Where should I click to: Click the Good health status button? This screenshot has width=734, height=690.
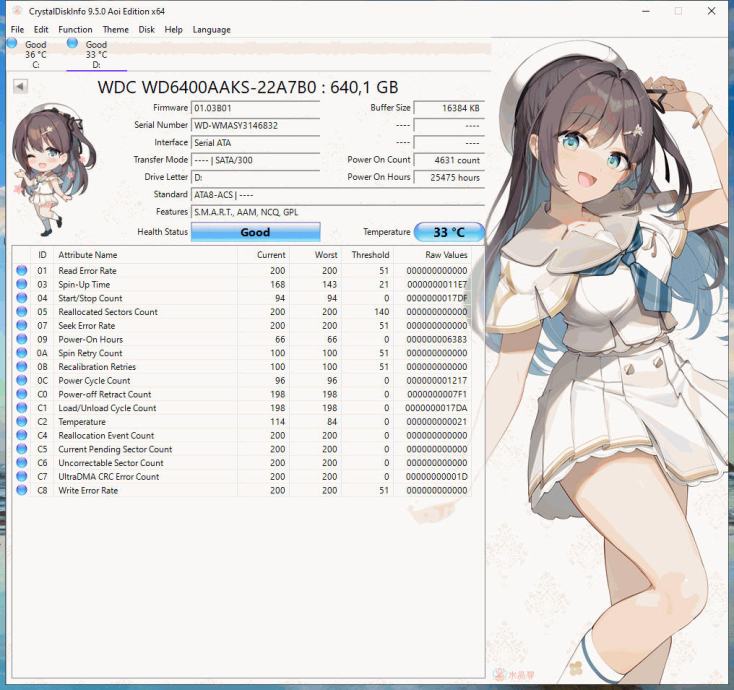tap(255, 232)
